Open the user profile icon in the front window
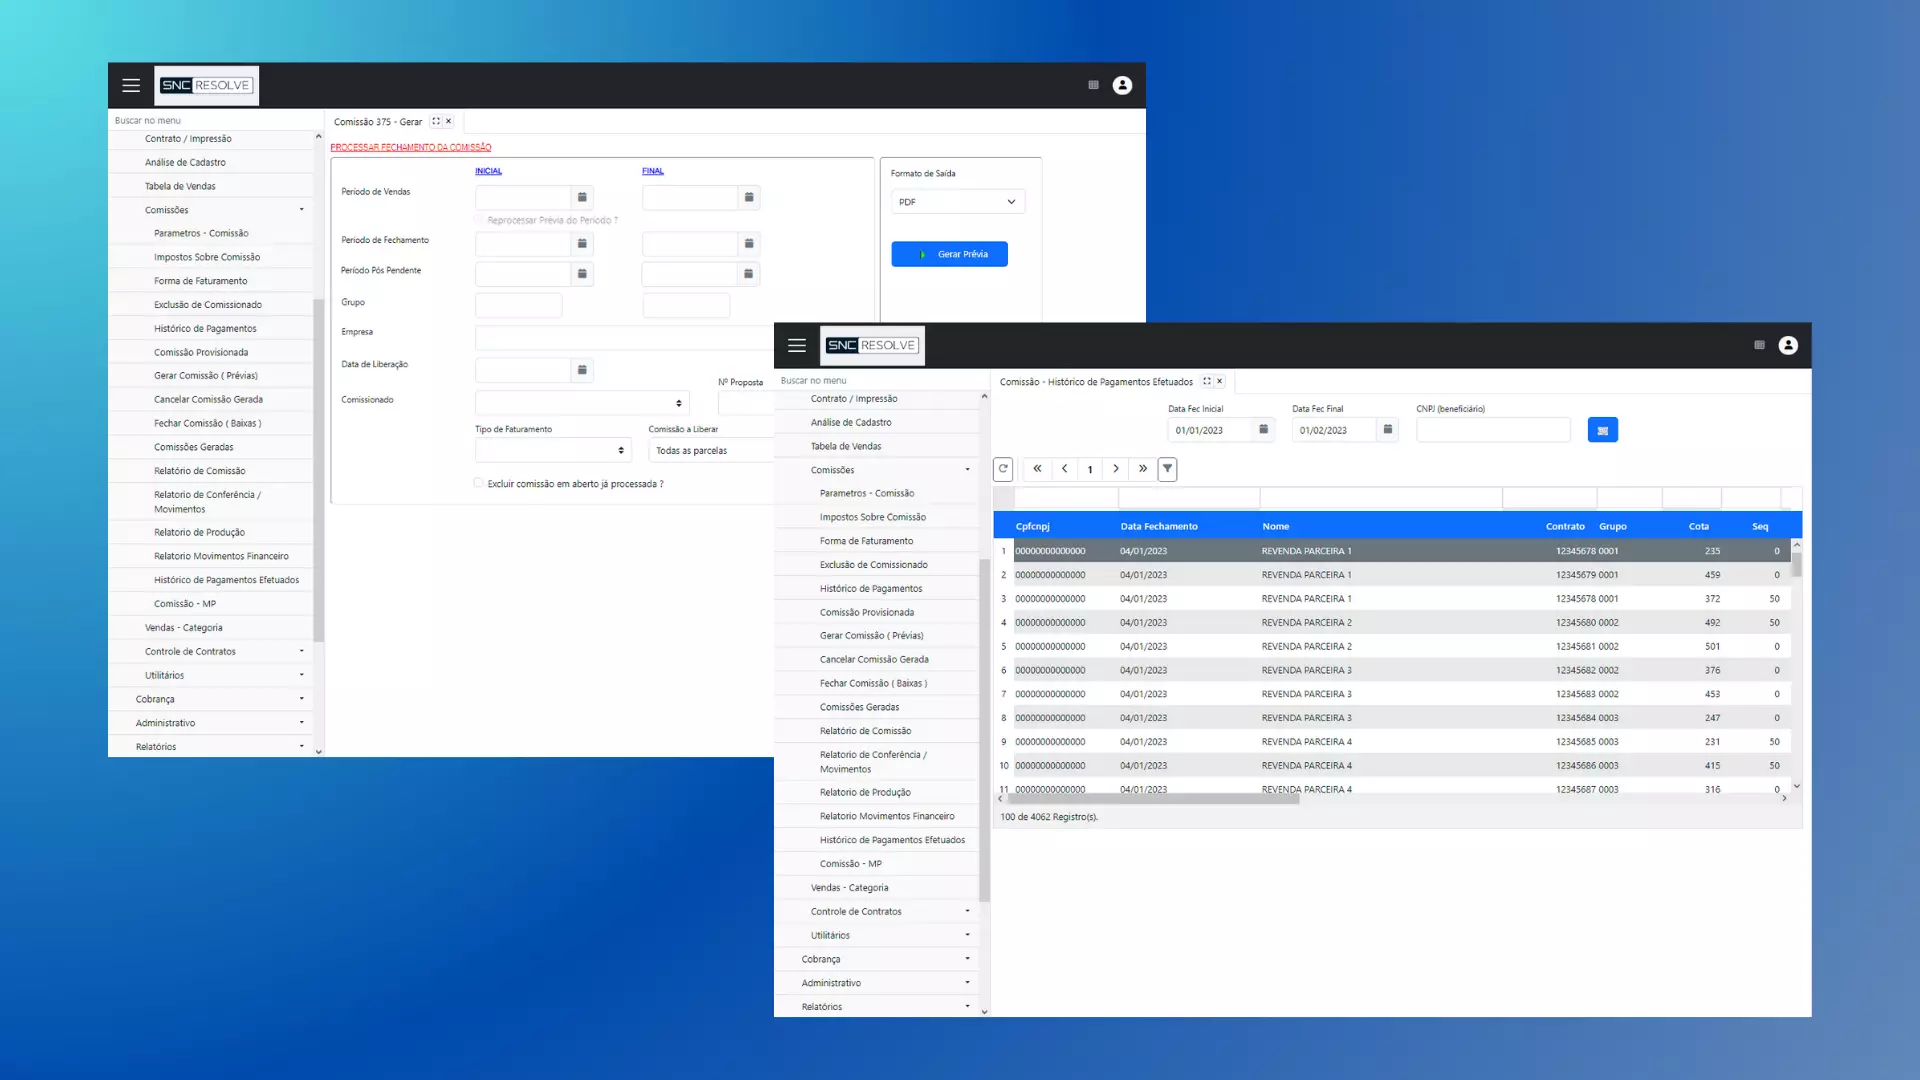Viewport: 1920px width, 1080px height. pyautogui.click(x=1788, y=345)
